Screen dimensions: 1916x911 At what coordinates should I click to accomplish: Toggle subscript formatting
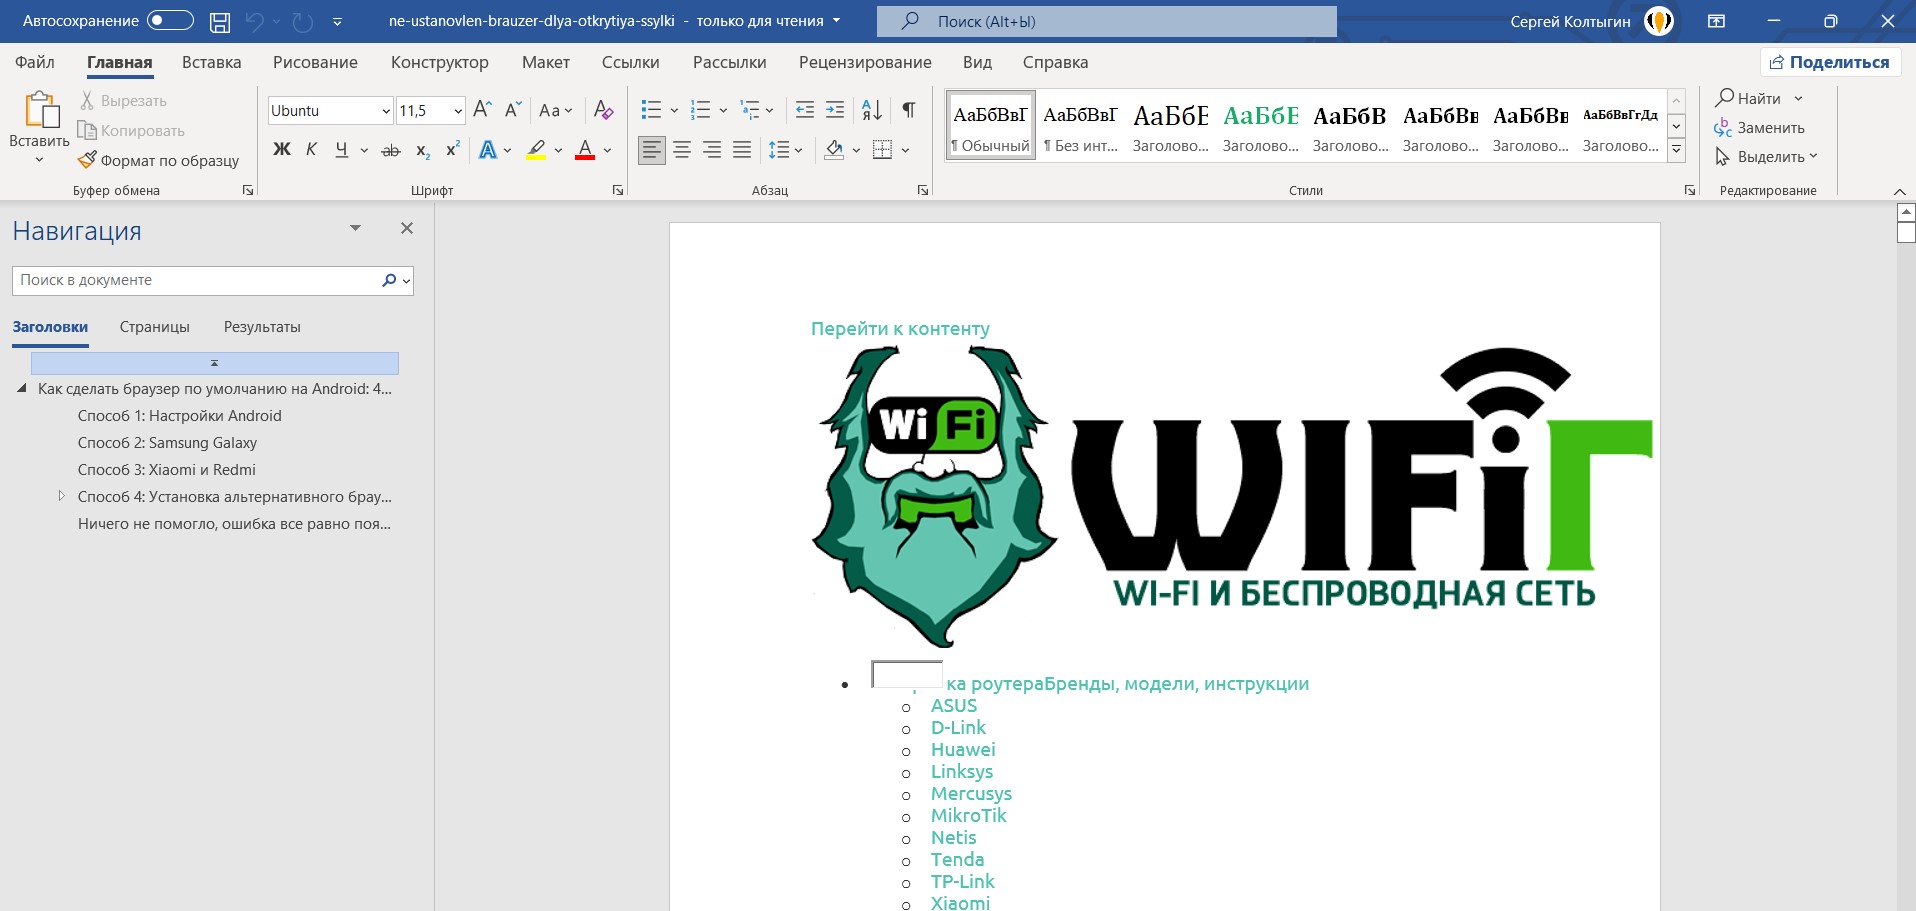[x=423, y=150]
